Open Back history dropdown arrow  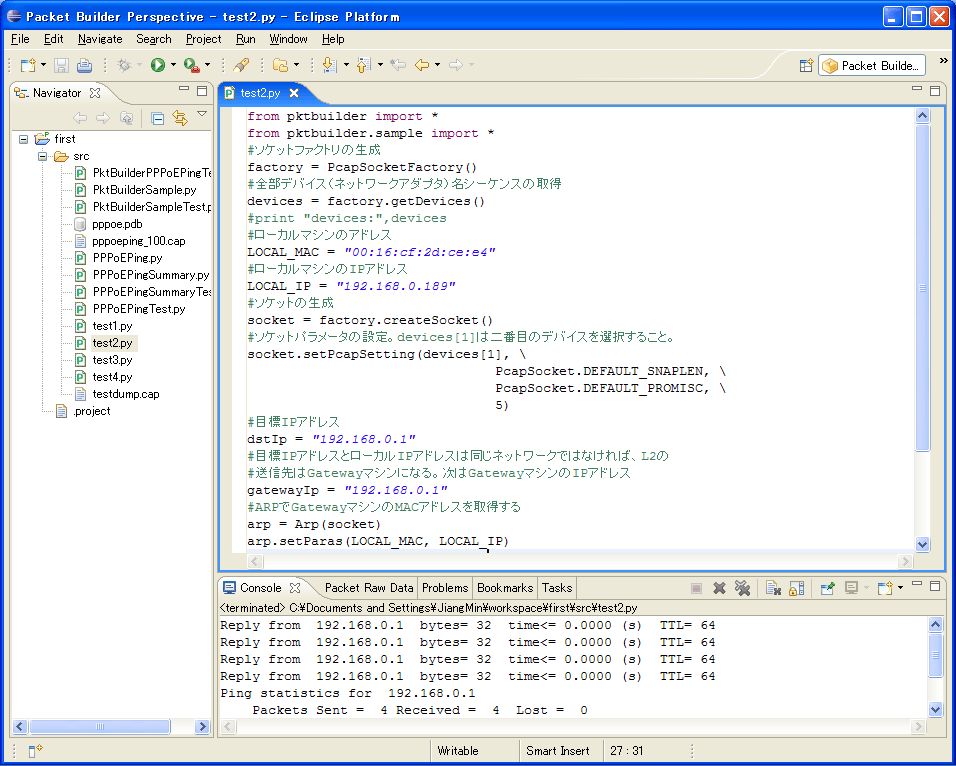point(437,65)
